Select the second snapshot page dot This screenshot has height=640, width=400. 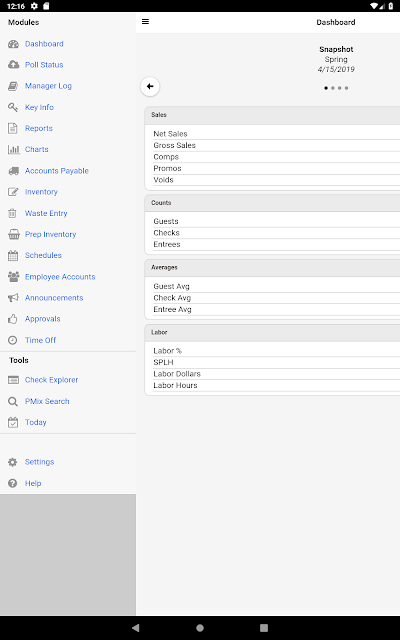tap(333, 88)
